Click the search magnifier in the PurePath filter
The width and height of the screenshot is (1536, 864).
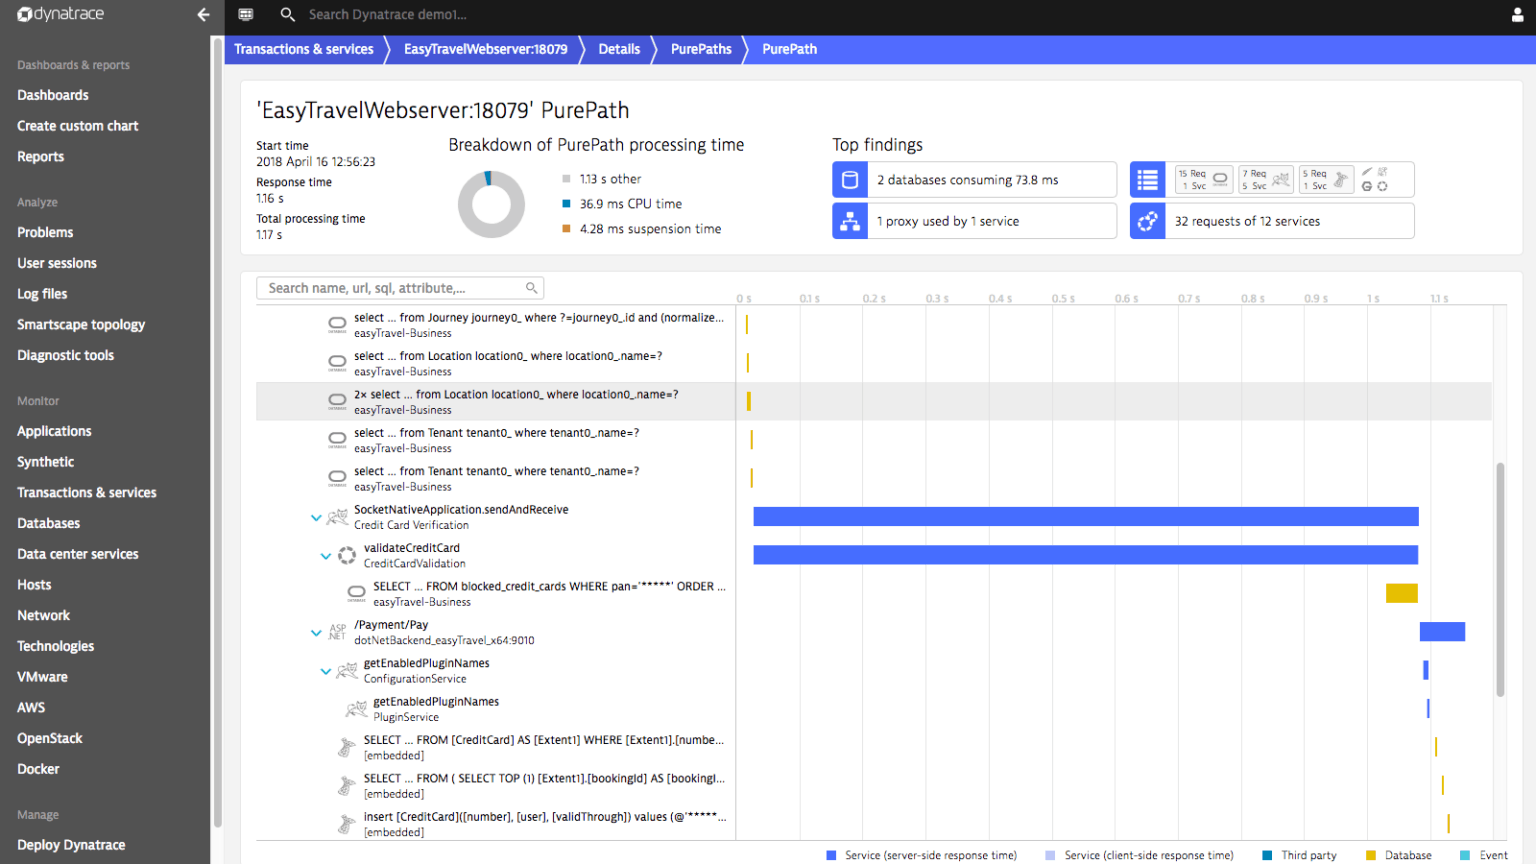531,287
